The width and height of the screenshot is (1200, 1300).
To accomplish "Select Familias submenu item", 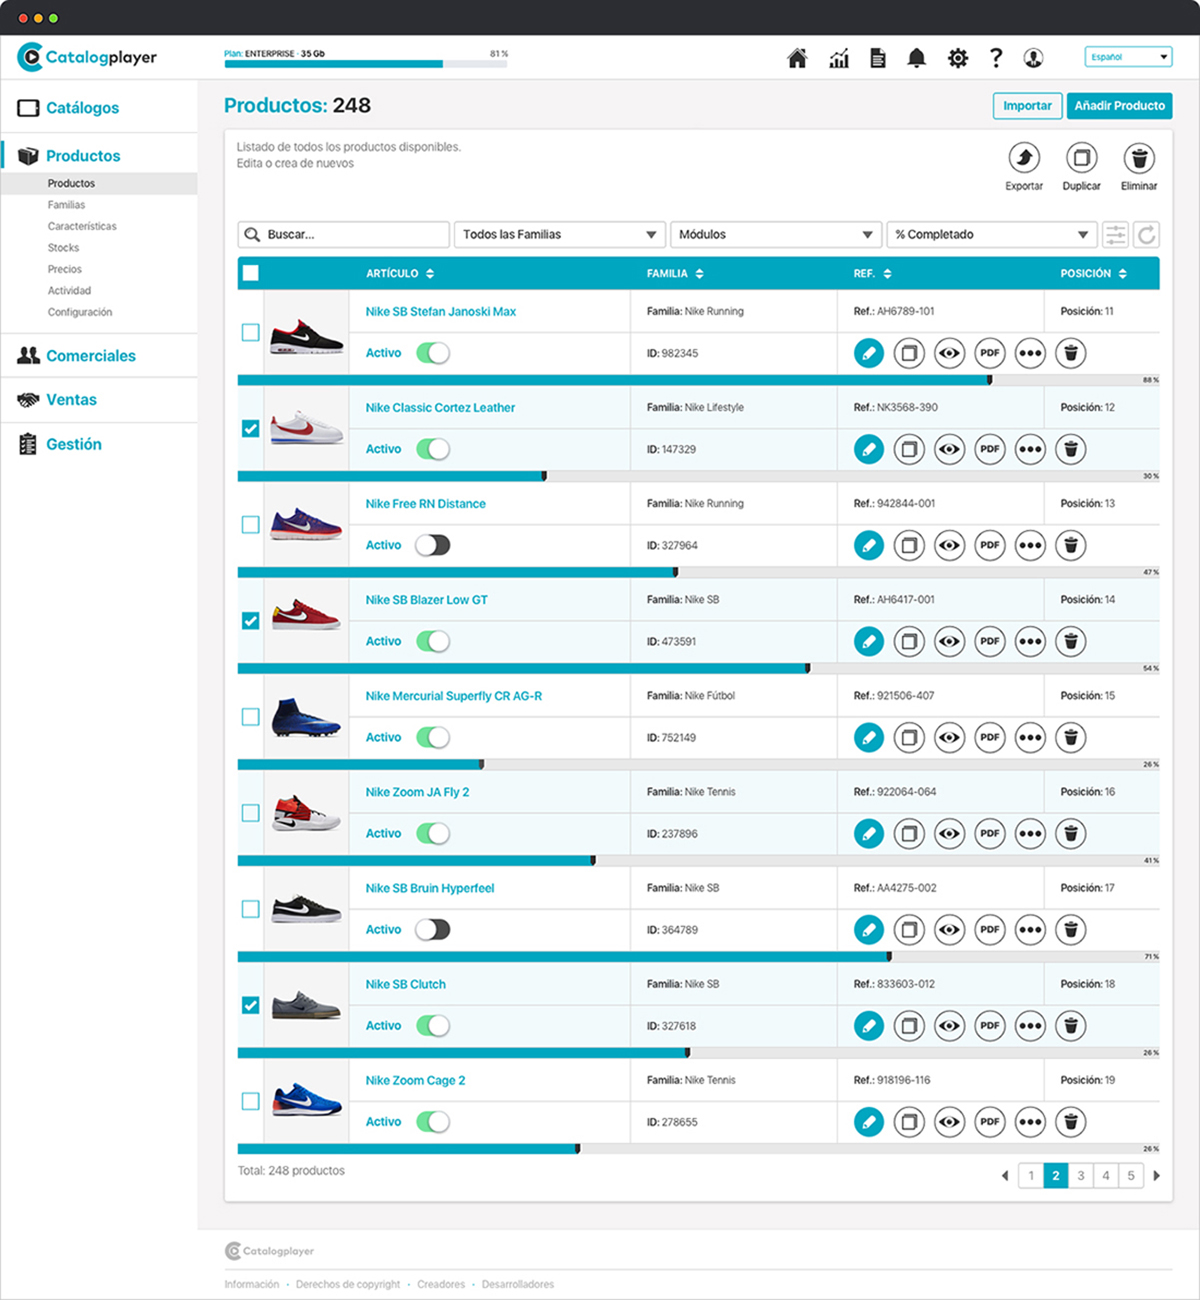I will pos(66,205).
